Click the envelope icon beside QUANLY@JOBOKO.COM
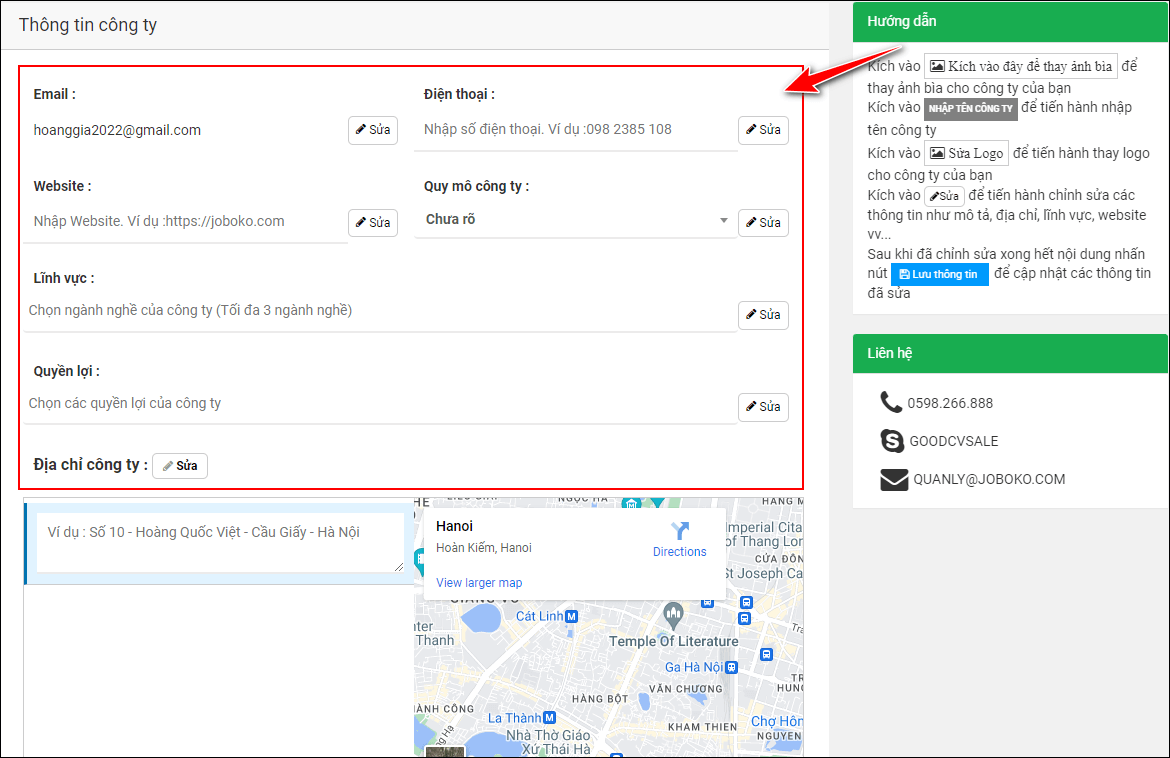 [894, 479]
